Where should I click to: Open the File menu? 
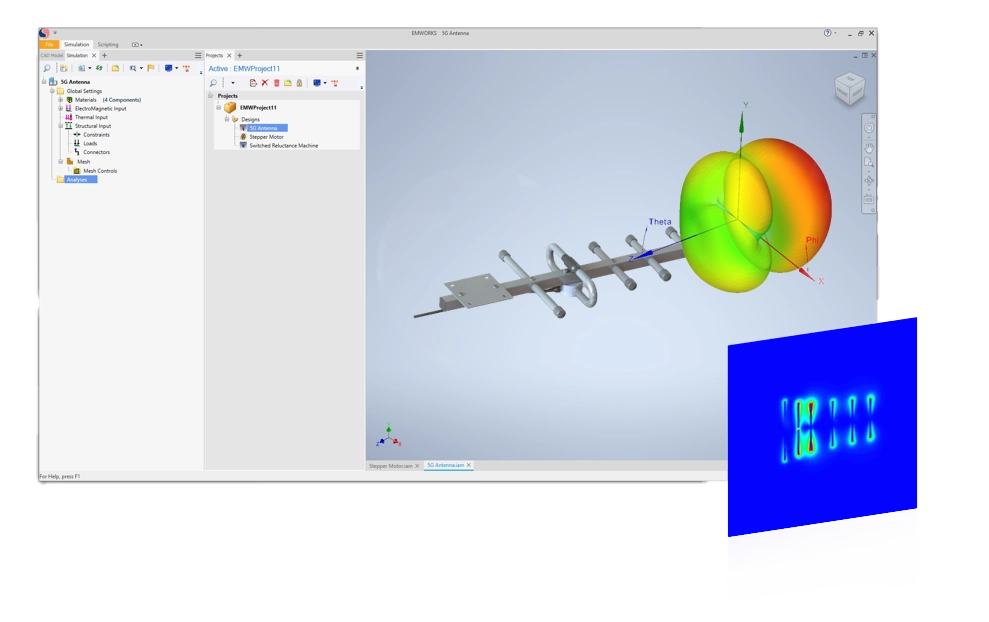49,44
